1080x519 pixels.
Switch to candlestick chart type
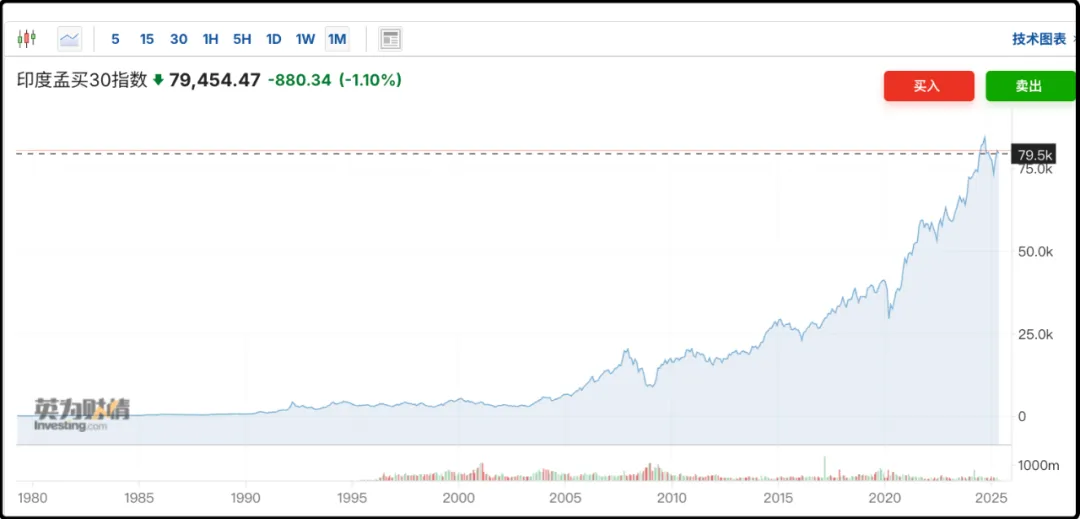coord(26,39)
